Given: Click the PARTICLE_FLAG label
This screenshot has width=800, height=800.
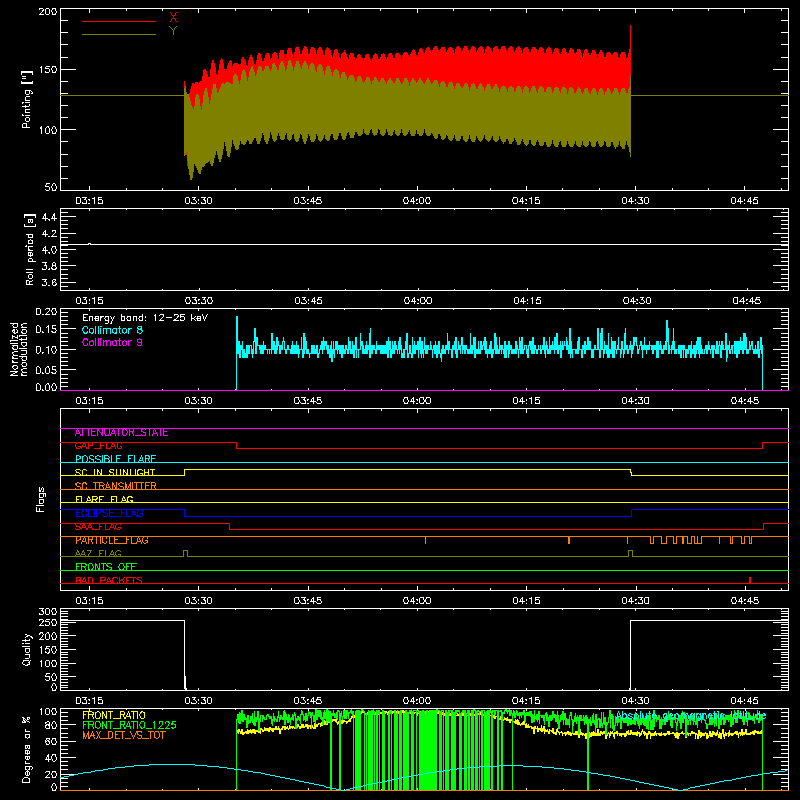Looking at the screenshot, I should tap(112, 540).
